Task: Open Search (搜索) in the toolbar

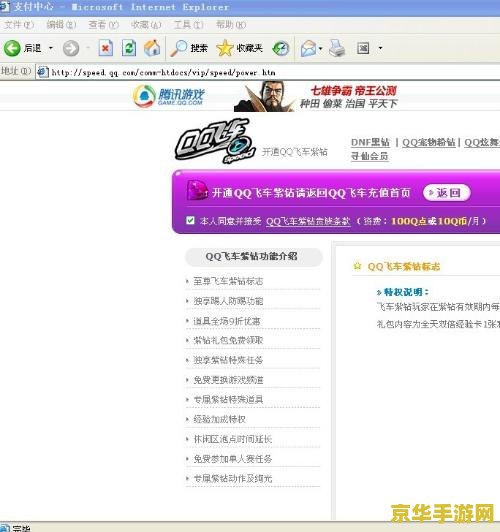Action: 189,48
